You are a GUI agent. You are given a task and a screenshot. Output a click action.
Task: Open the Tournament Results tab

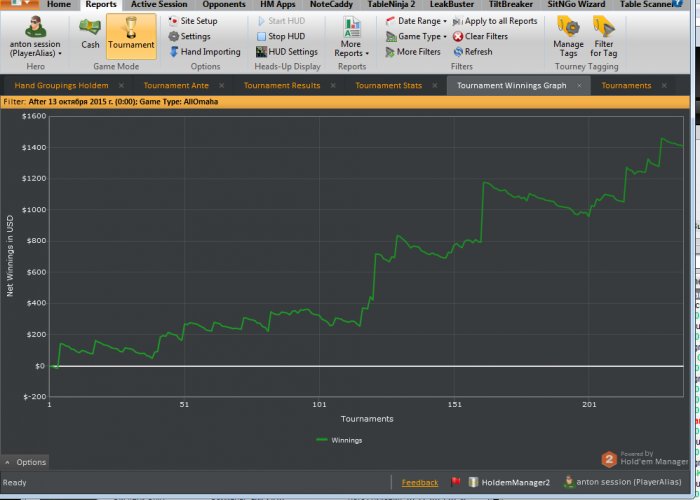point(282,86)
